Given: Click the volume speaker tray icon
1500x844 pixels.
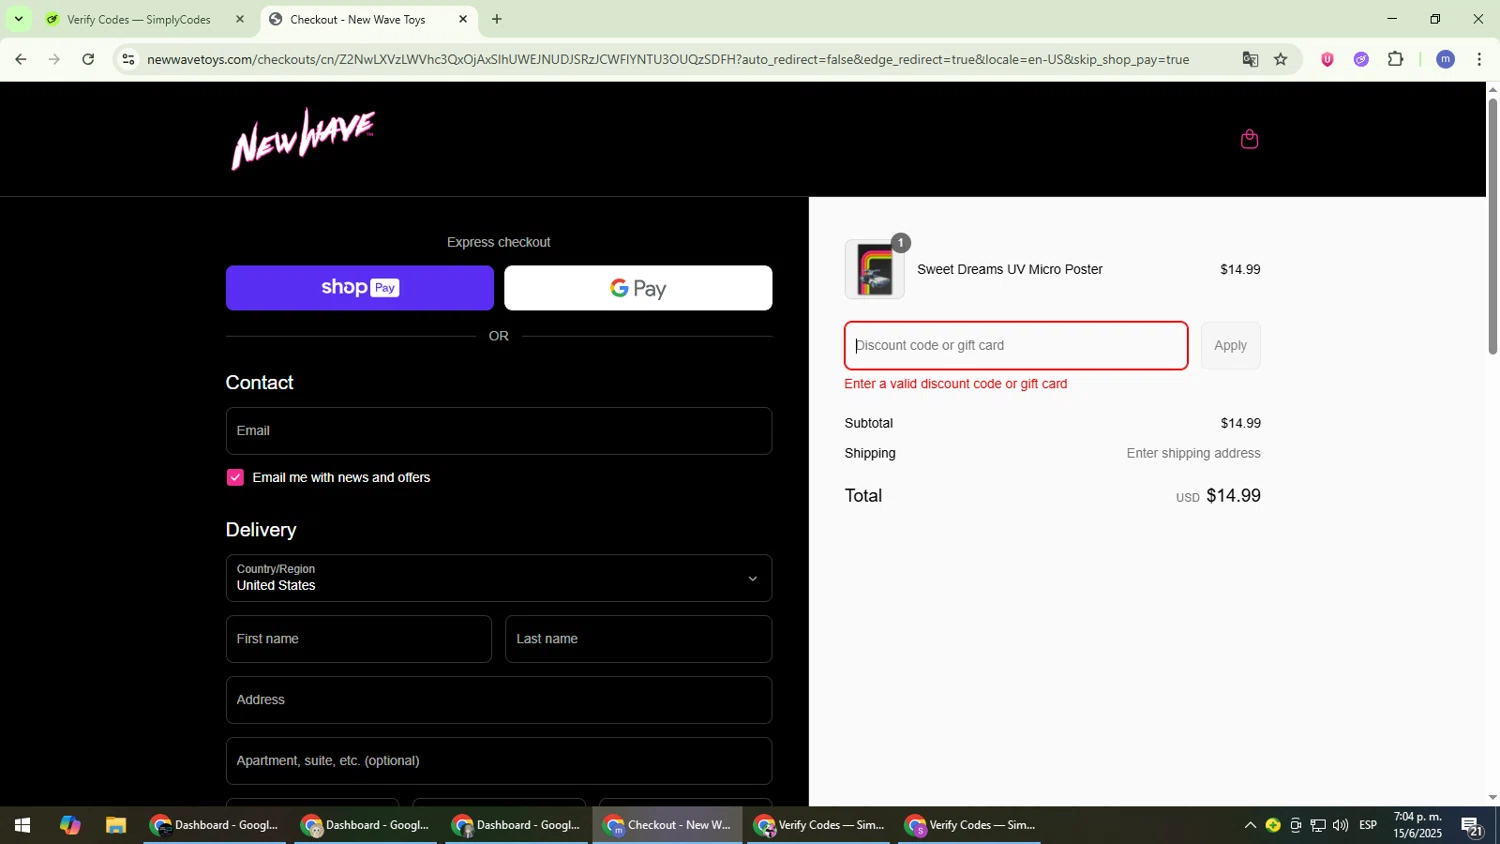Looking at the screenshot, I should [1340, 826].
